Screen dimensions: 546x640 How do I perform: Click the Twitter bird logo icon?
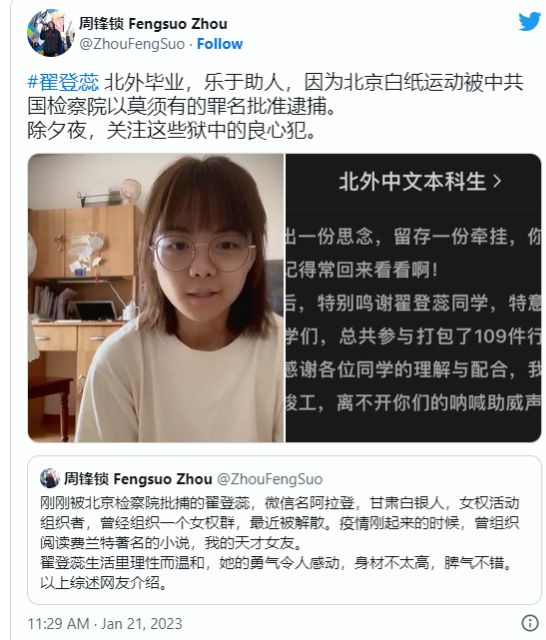coord(530,21)
